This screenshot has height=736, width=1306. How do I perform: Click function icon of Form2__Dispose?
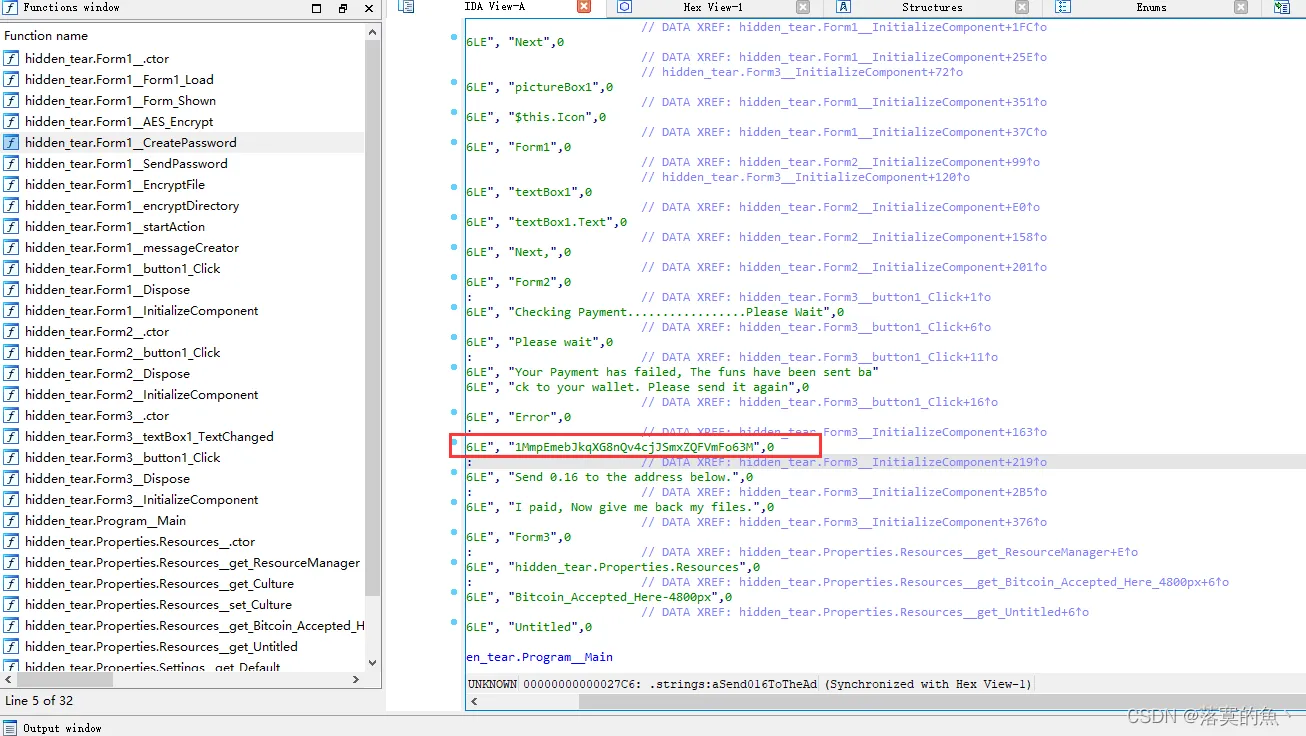pos(11,373)
